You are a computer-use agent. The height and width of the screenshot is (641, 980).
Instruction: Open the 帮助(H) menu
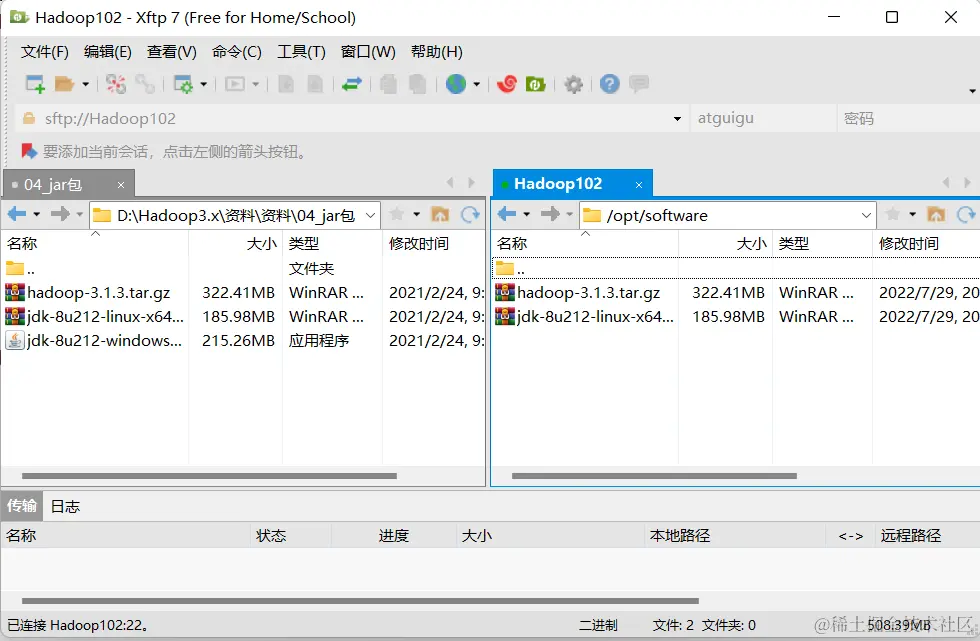(x=437, y=52)
